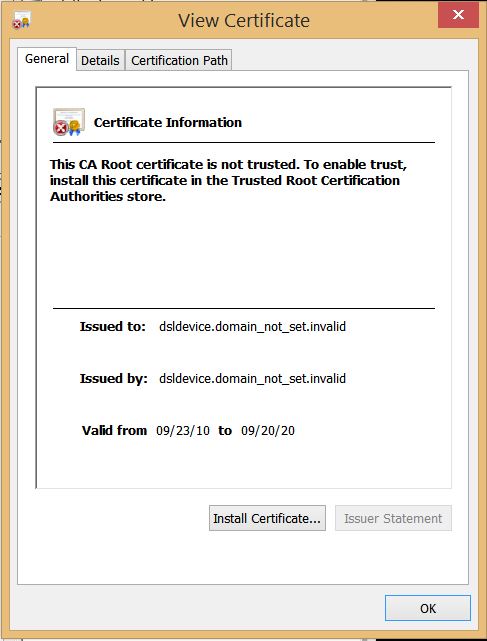
Task: Confirm the dialog with OK
Action: pos(428,608)
